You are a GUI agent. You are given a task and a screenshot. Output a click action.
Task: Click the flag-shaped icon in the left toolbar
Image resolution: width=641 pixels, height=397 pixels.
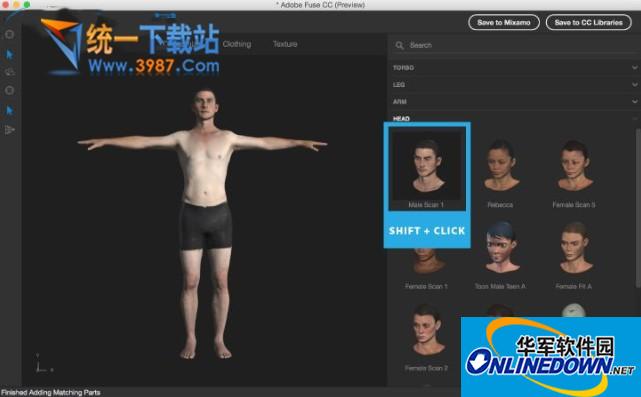[x=9, y=130]
